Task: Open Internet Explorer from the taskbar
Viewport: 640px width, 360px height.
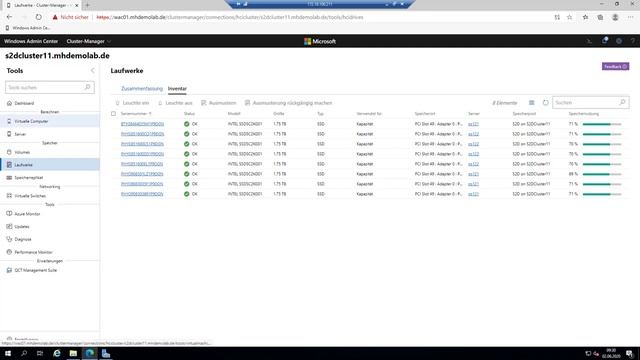Action: (x=57, y=353)
